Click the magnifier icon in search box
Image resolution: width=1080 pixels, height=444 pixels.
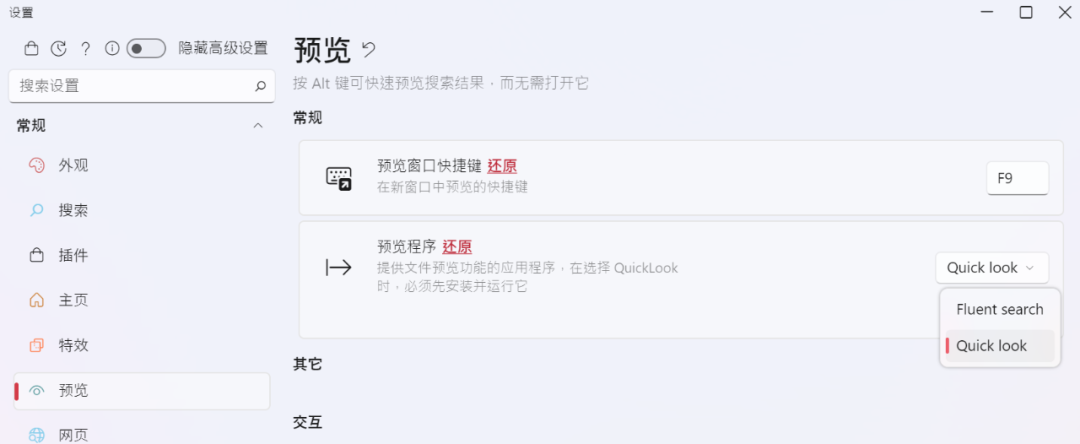click(260, 86)
